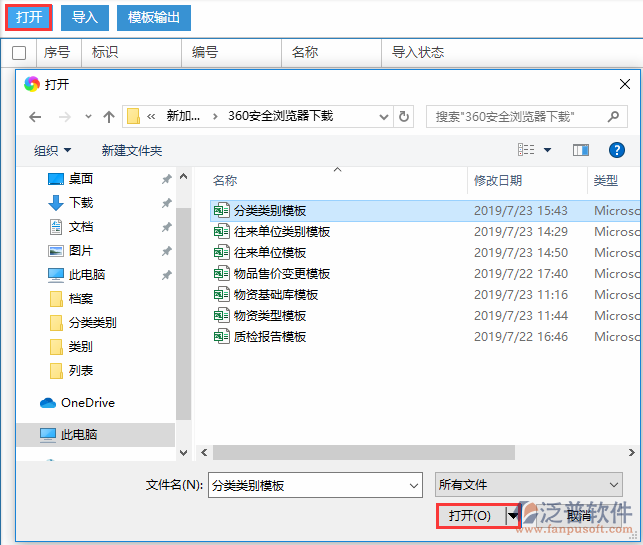The width and height of the screenshot is (643, 545).
Task: Click the up one level arrow
Action: [x=109, y=117]
